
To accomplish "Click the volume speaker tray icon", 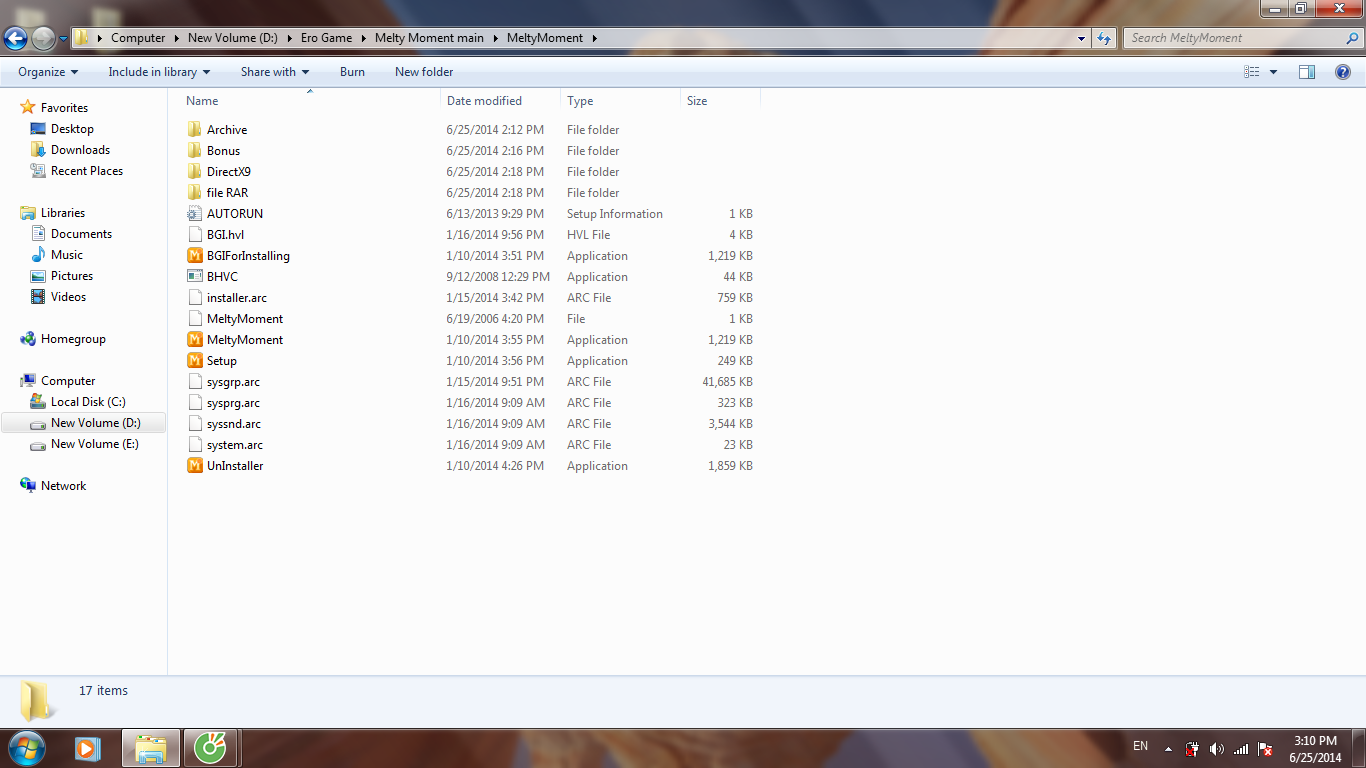I will (1217, 749).
